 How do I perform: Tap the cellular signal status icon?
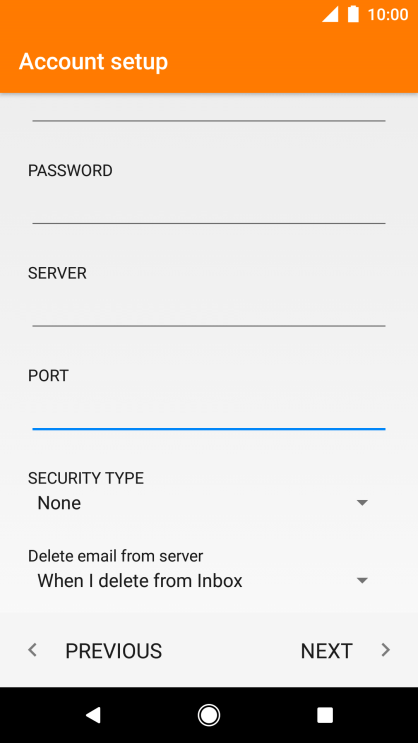(330, 14)
